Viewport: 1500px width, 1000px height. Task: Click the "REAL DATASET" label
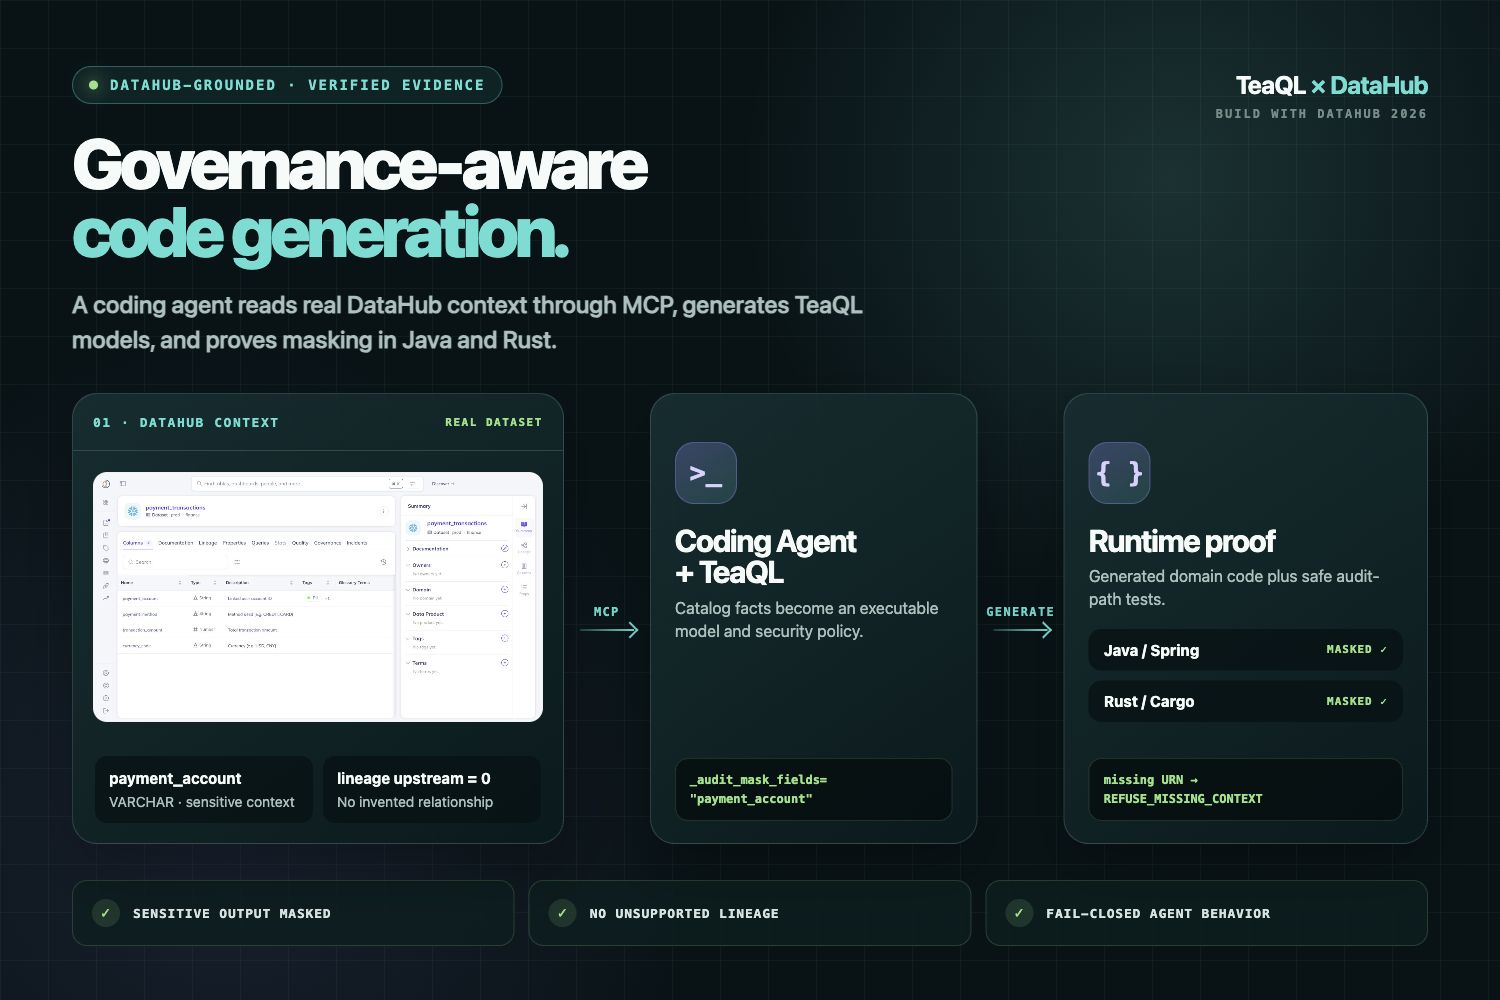tap(493, 423)
